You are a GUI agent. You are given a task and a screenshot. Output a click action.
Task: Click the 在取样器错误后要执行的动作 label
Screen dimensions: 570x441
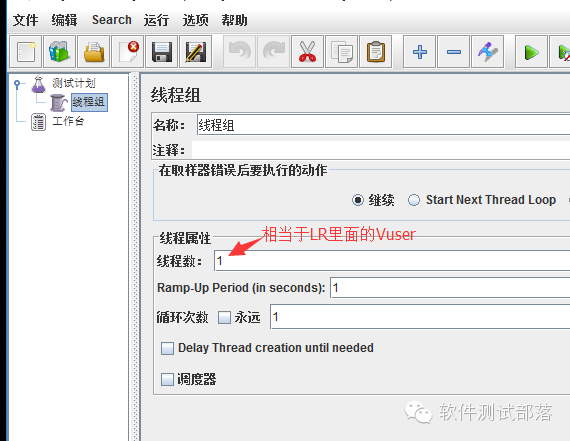click(x=242, y=170)
